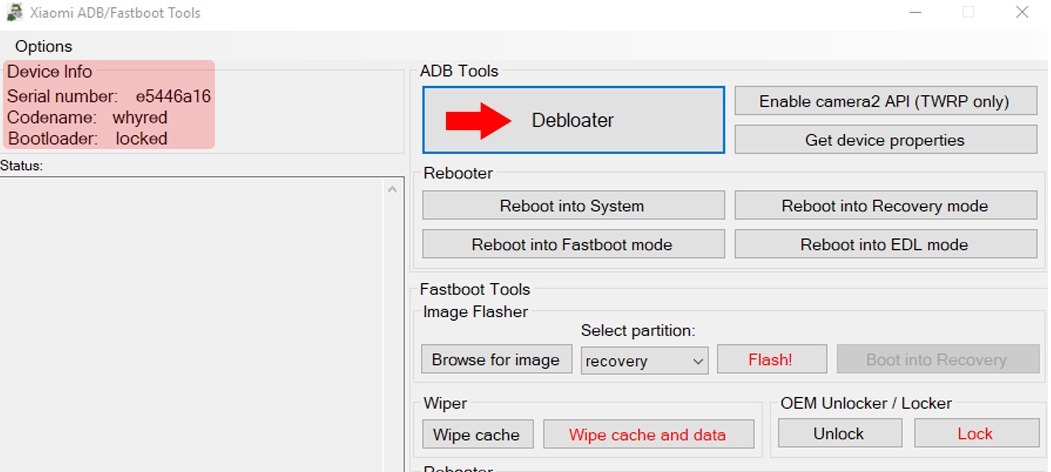Screen dimensions: 1051x472
Task: Click inside the Status log area
Action: click(x=193, y=324)
